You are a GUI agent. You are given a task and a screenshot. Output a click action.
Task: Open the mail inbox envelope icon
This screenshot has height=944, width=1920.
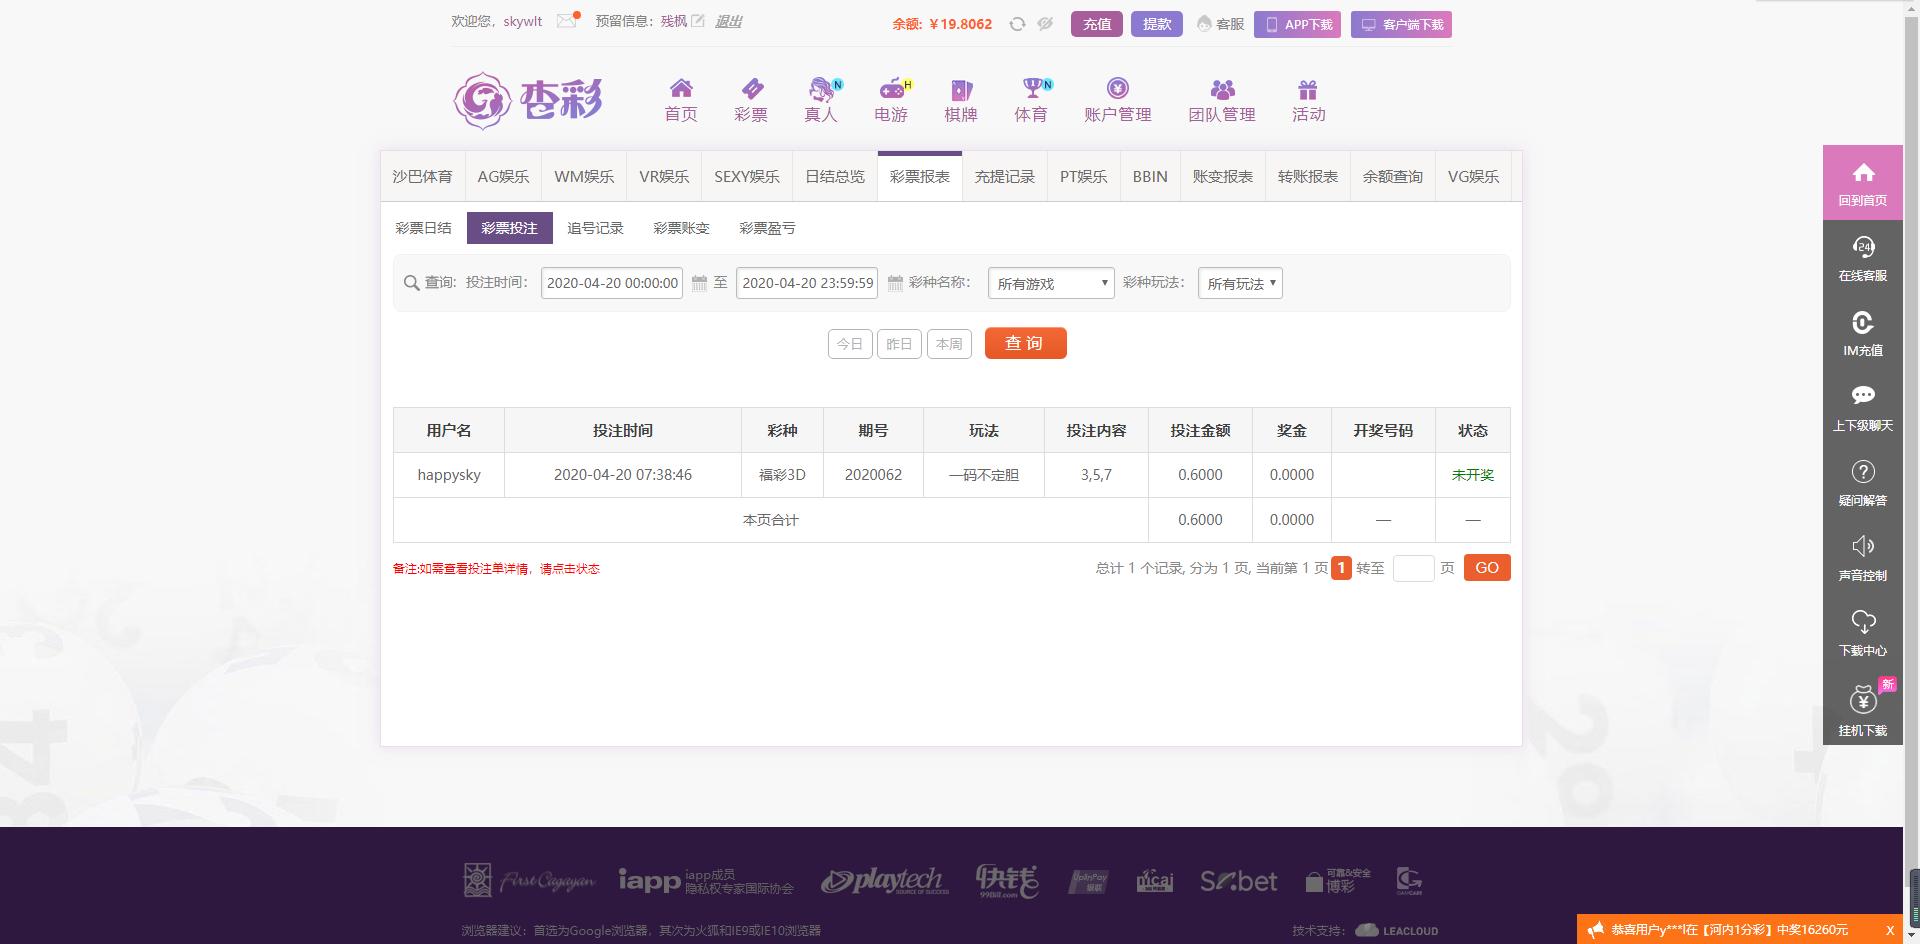tap(567, 21)
